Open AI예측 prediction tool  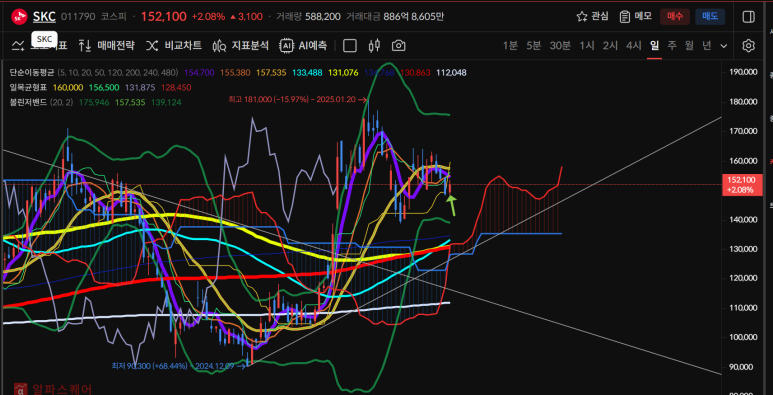coord(303,46)
